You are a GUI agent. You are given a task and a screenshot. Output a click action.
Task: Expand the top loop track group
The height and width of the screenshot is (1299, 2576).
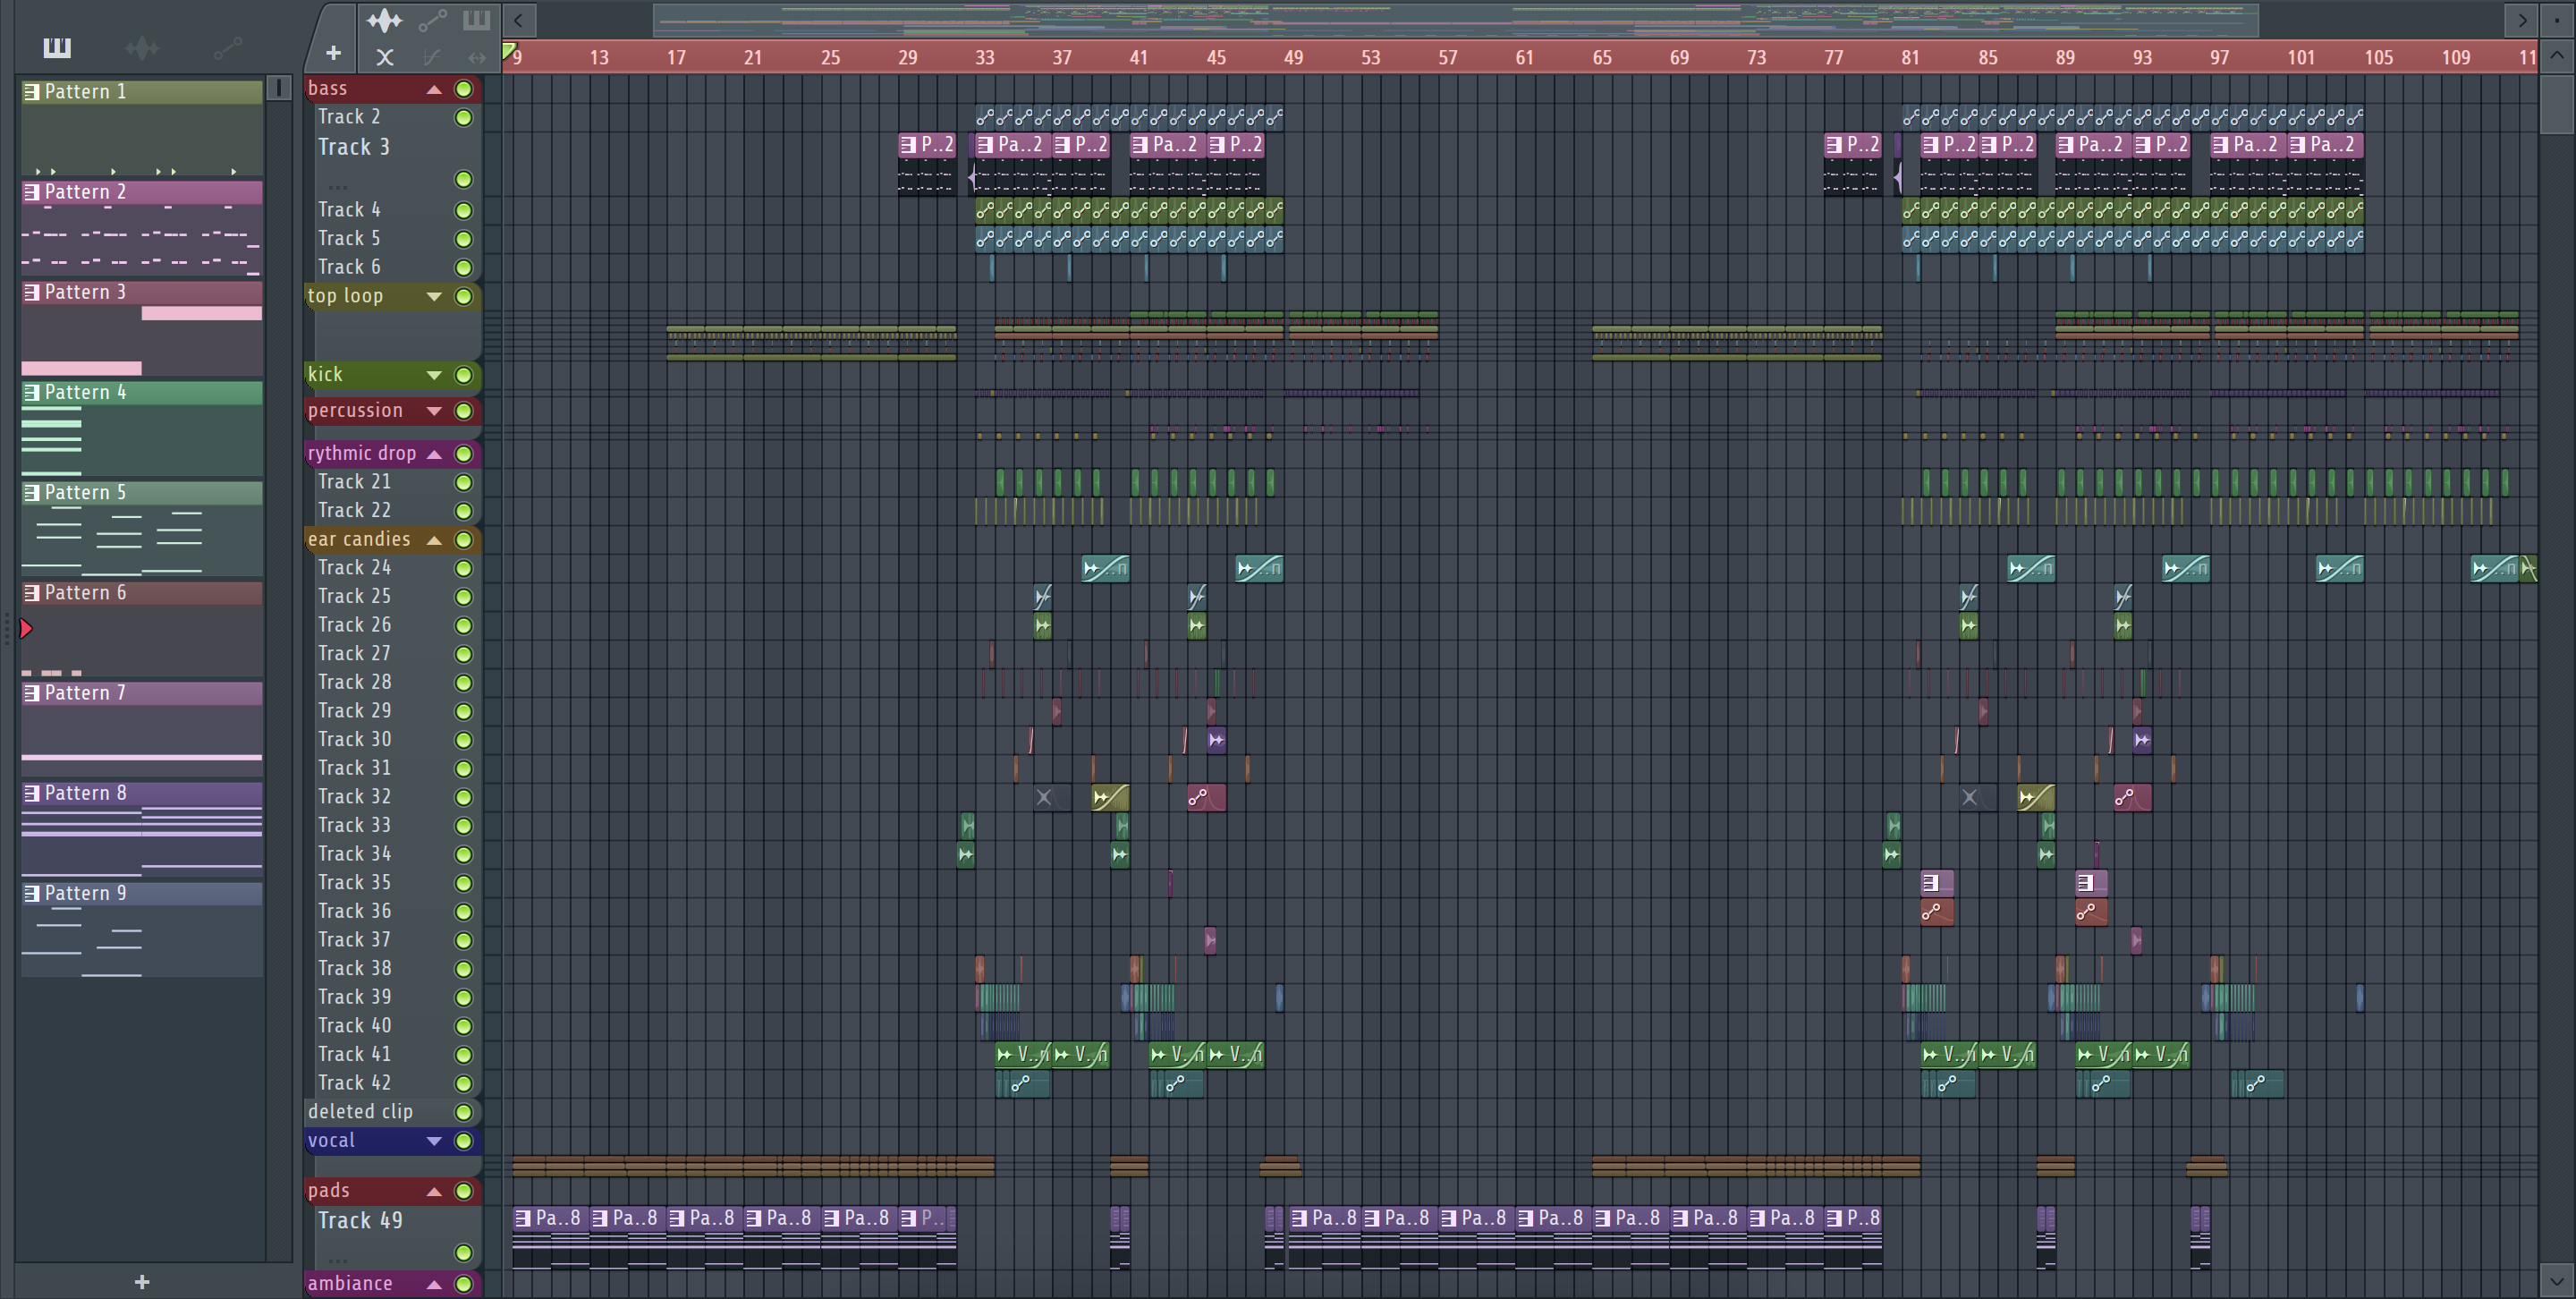click(x=434, y=296)
